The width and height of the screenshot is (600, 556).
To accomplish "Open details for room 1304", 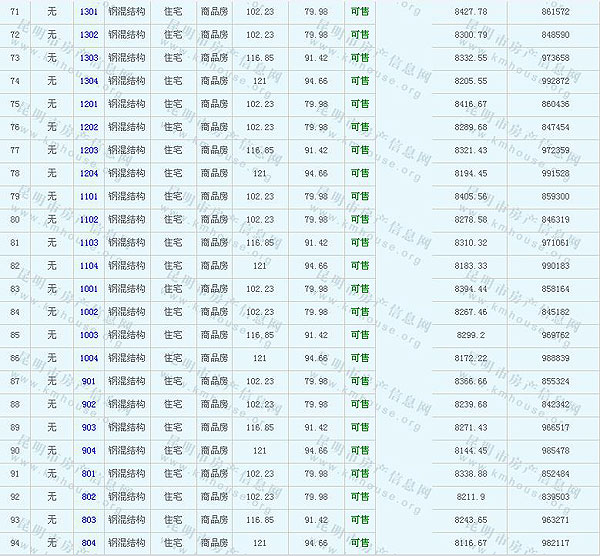I will point(89,81).
